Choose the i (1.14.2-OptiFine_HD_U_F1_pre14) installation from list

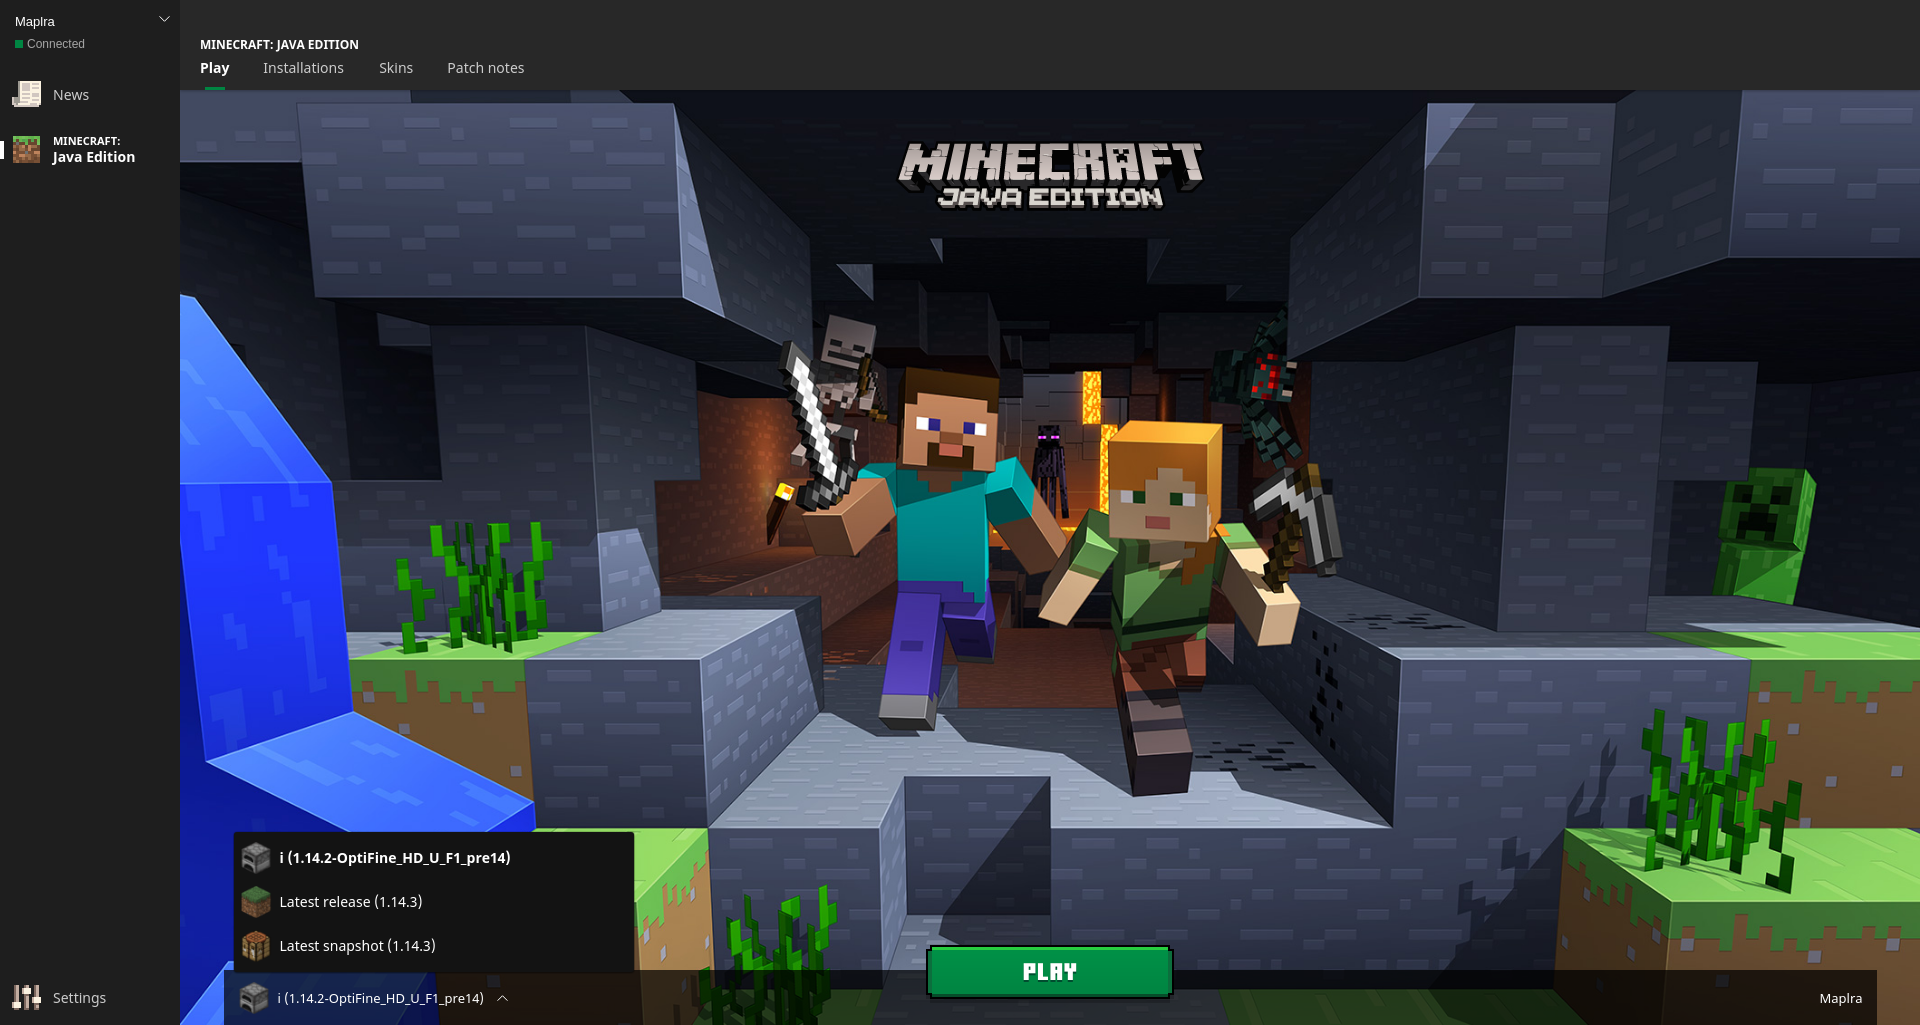pos(434,858)
